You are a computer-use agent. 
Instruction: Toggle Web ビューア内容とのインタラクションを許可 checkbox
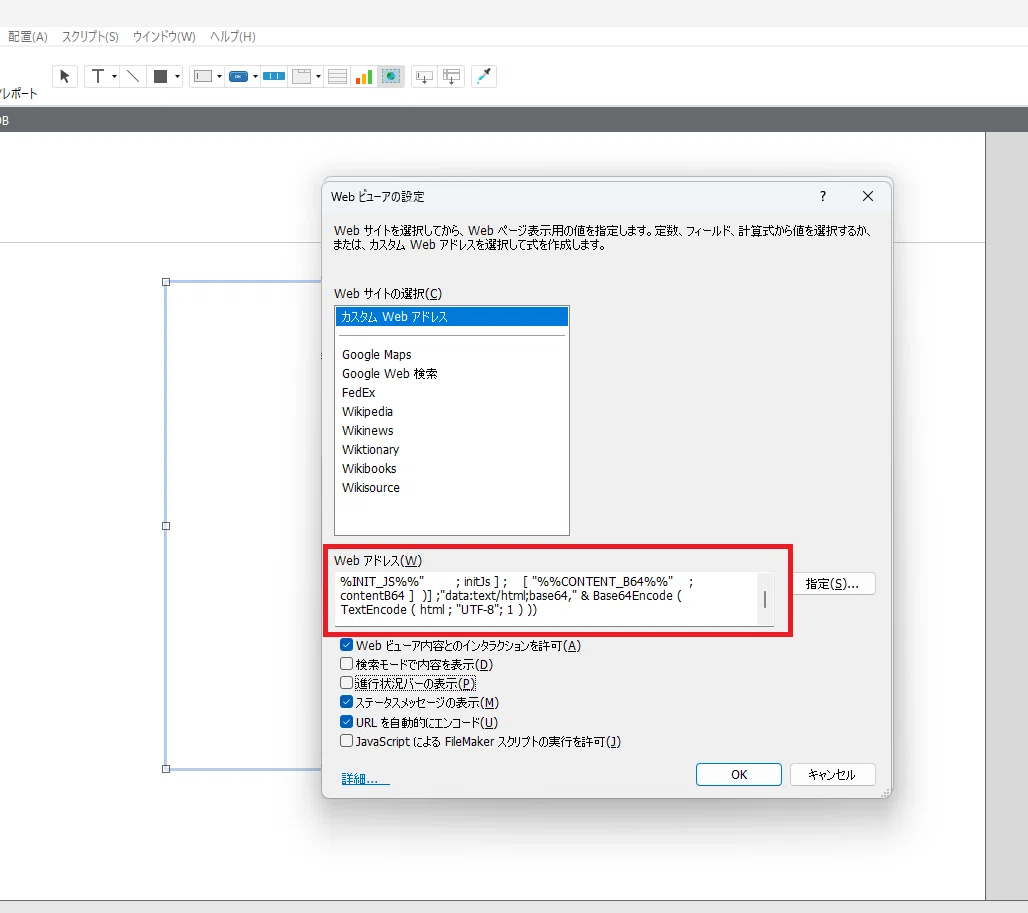346,646
